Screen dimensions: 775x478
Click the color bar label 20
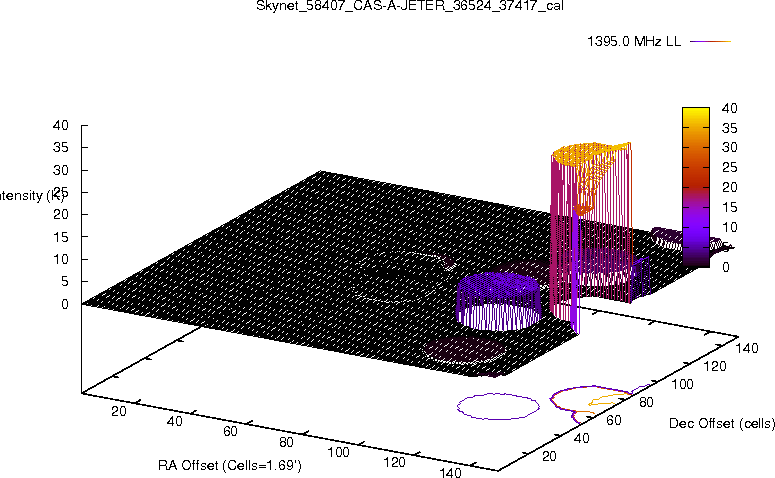click(x=730, y=187)
